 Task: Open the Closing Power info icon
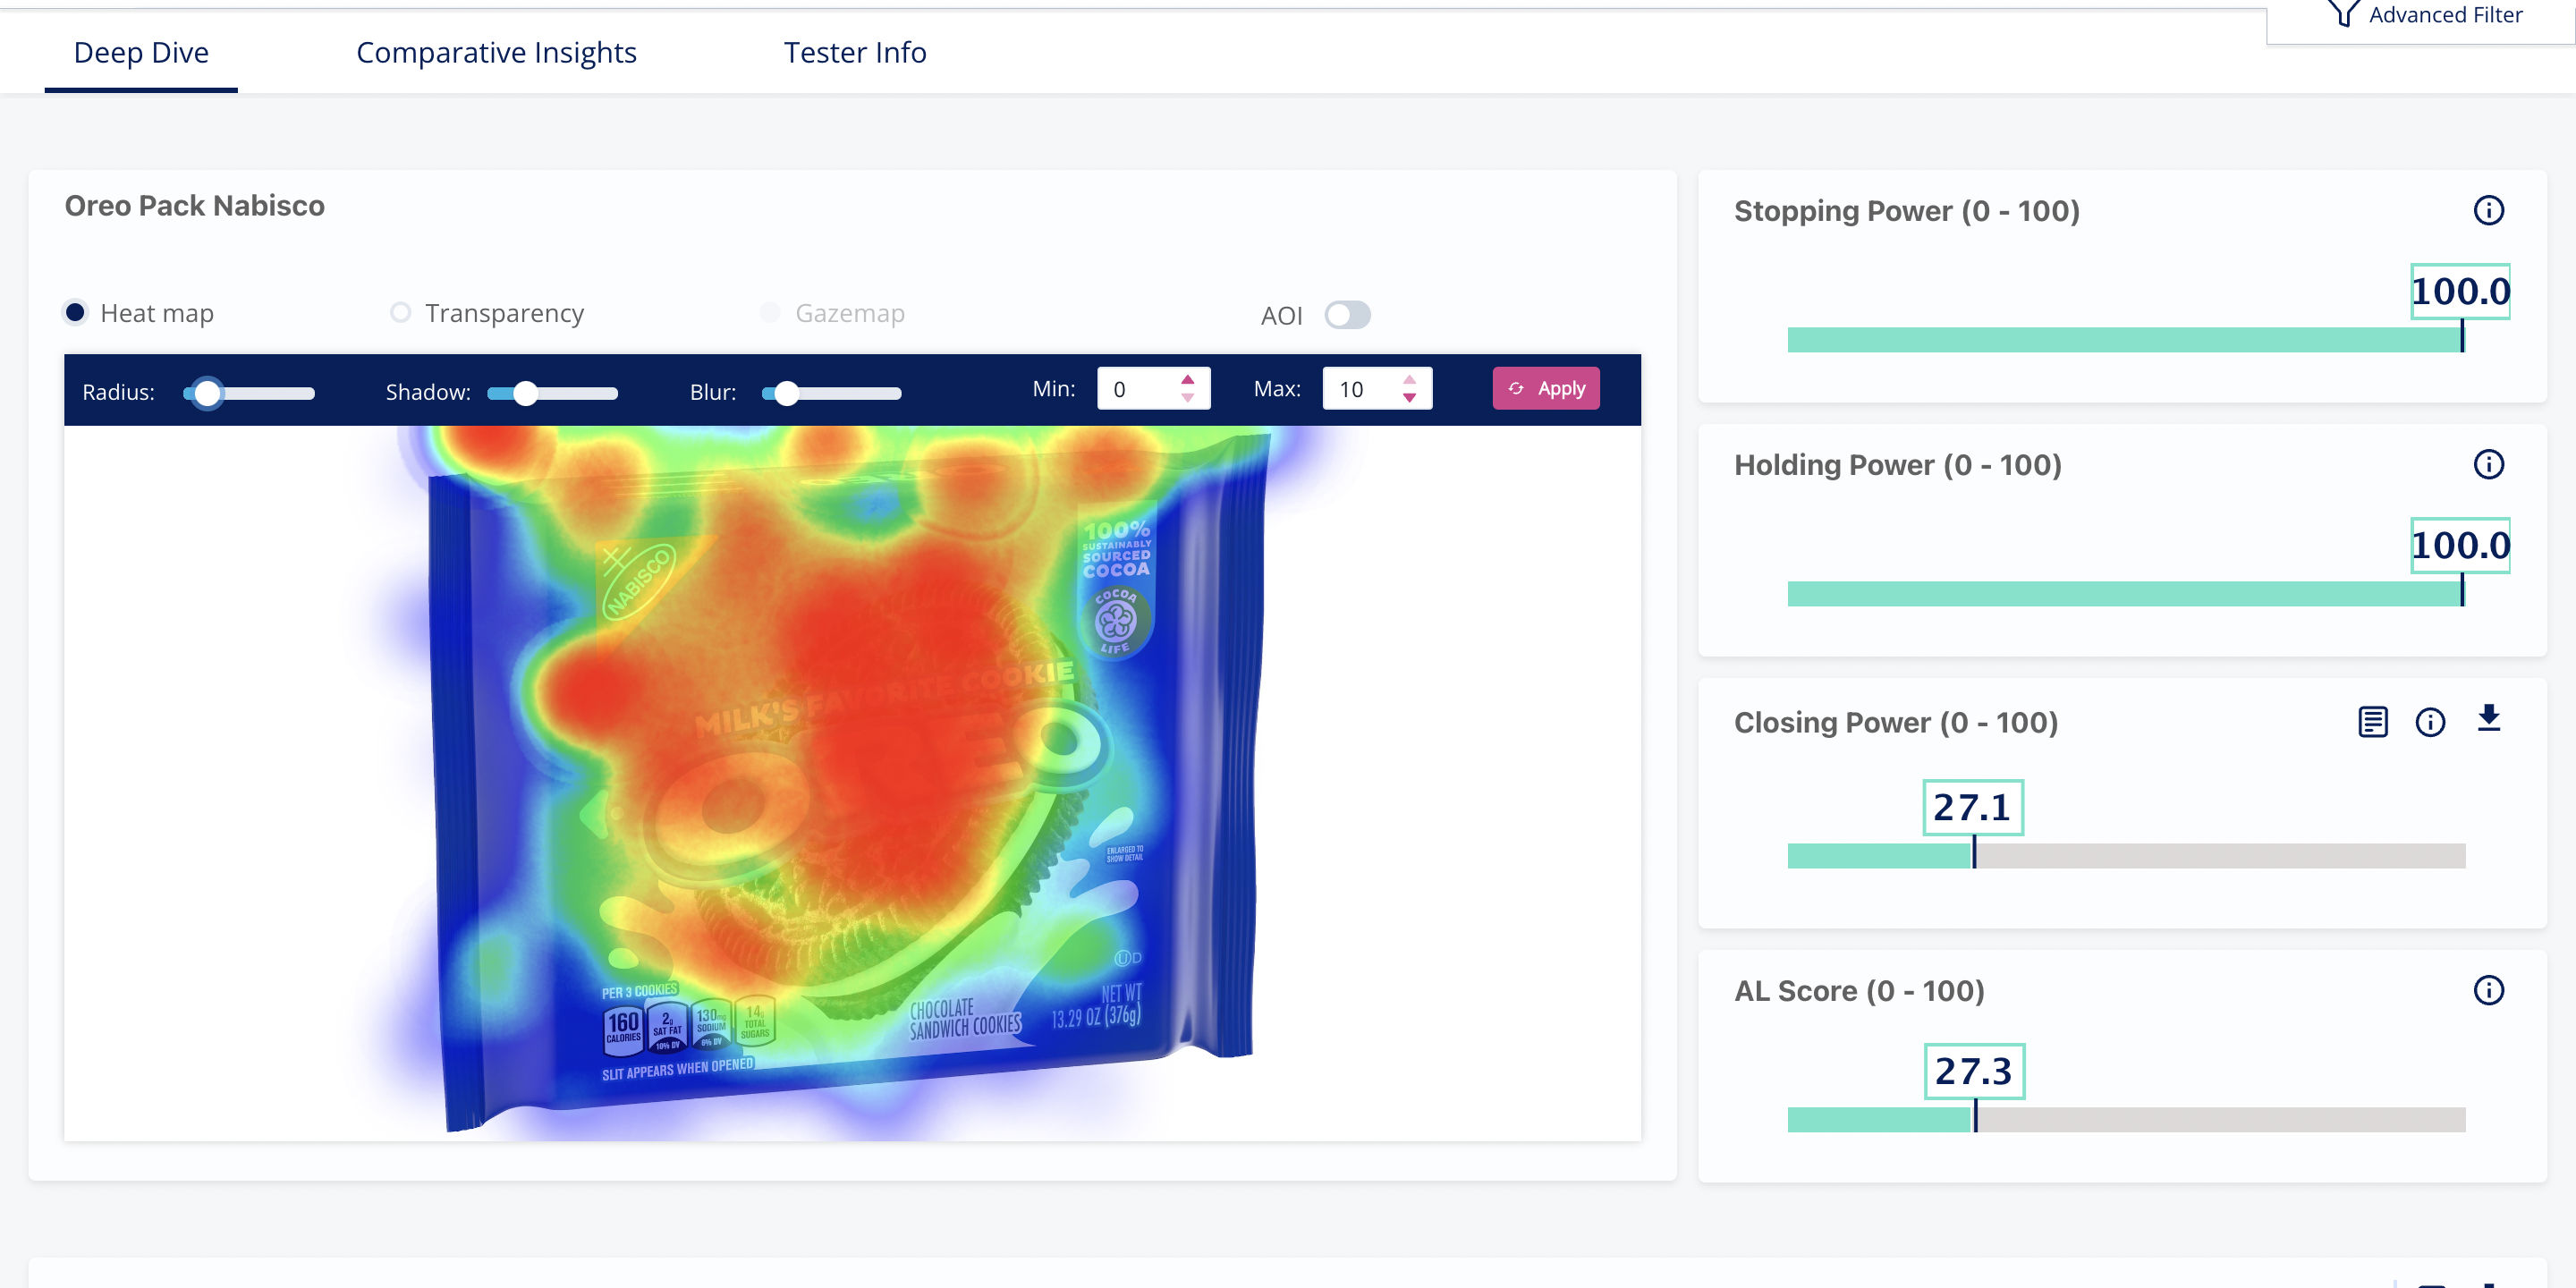2430,722
